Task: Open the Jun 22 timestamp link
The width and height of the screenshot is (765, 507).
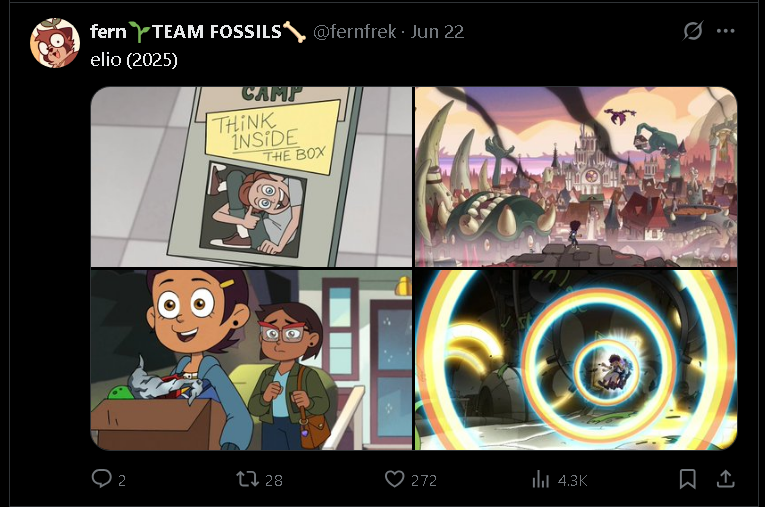Action: coord(437,32)
